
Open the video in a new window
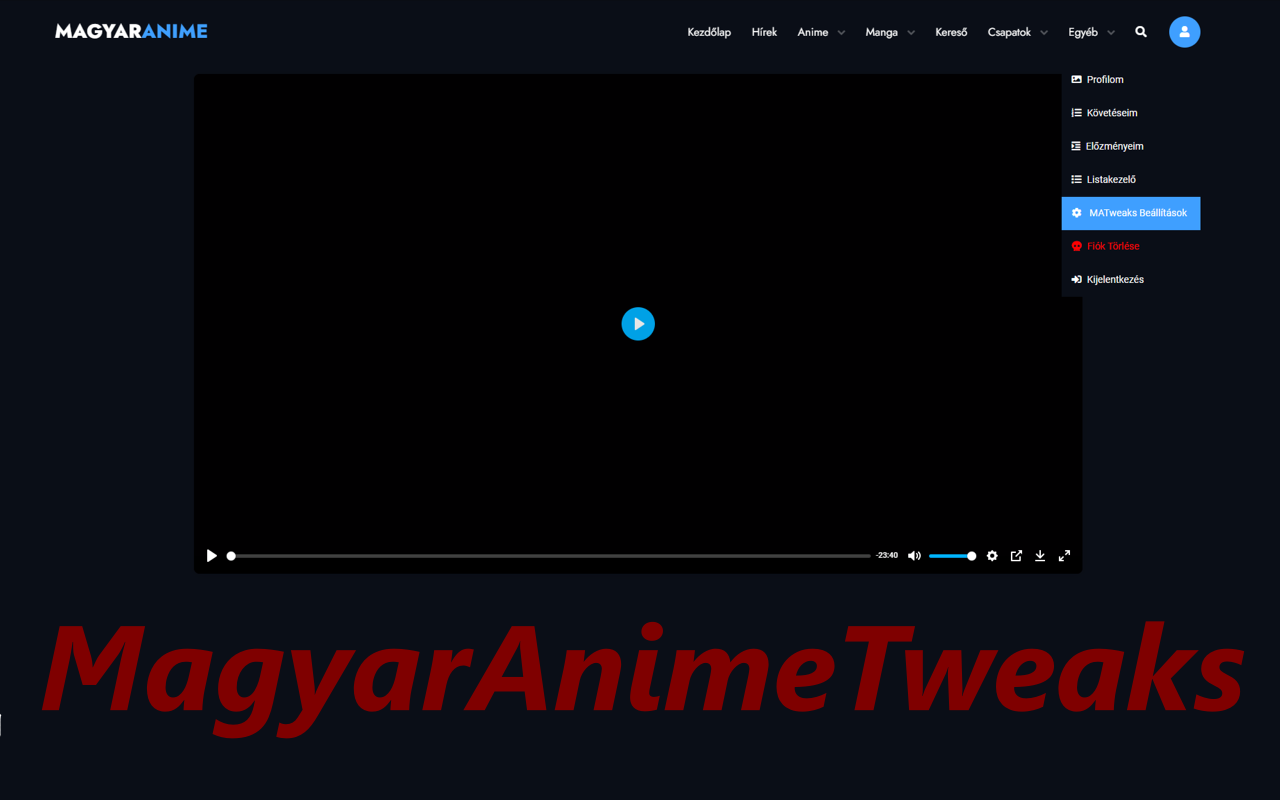1016,555
